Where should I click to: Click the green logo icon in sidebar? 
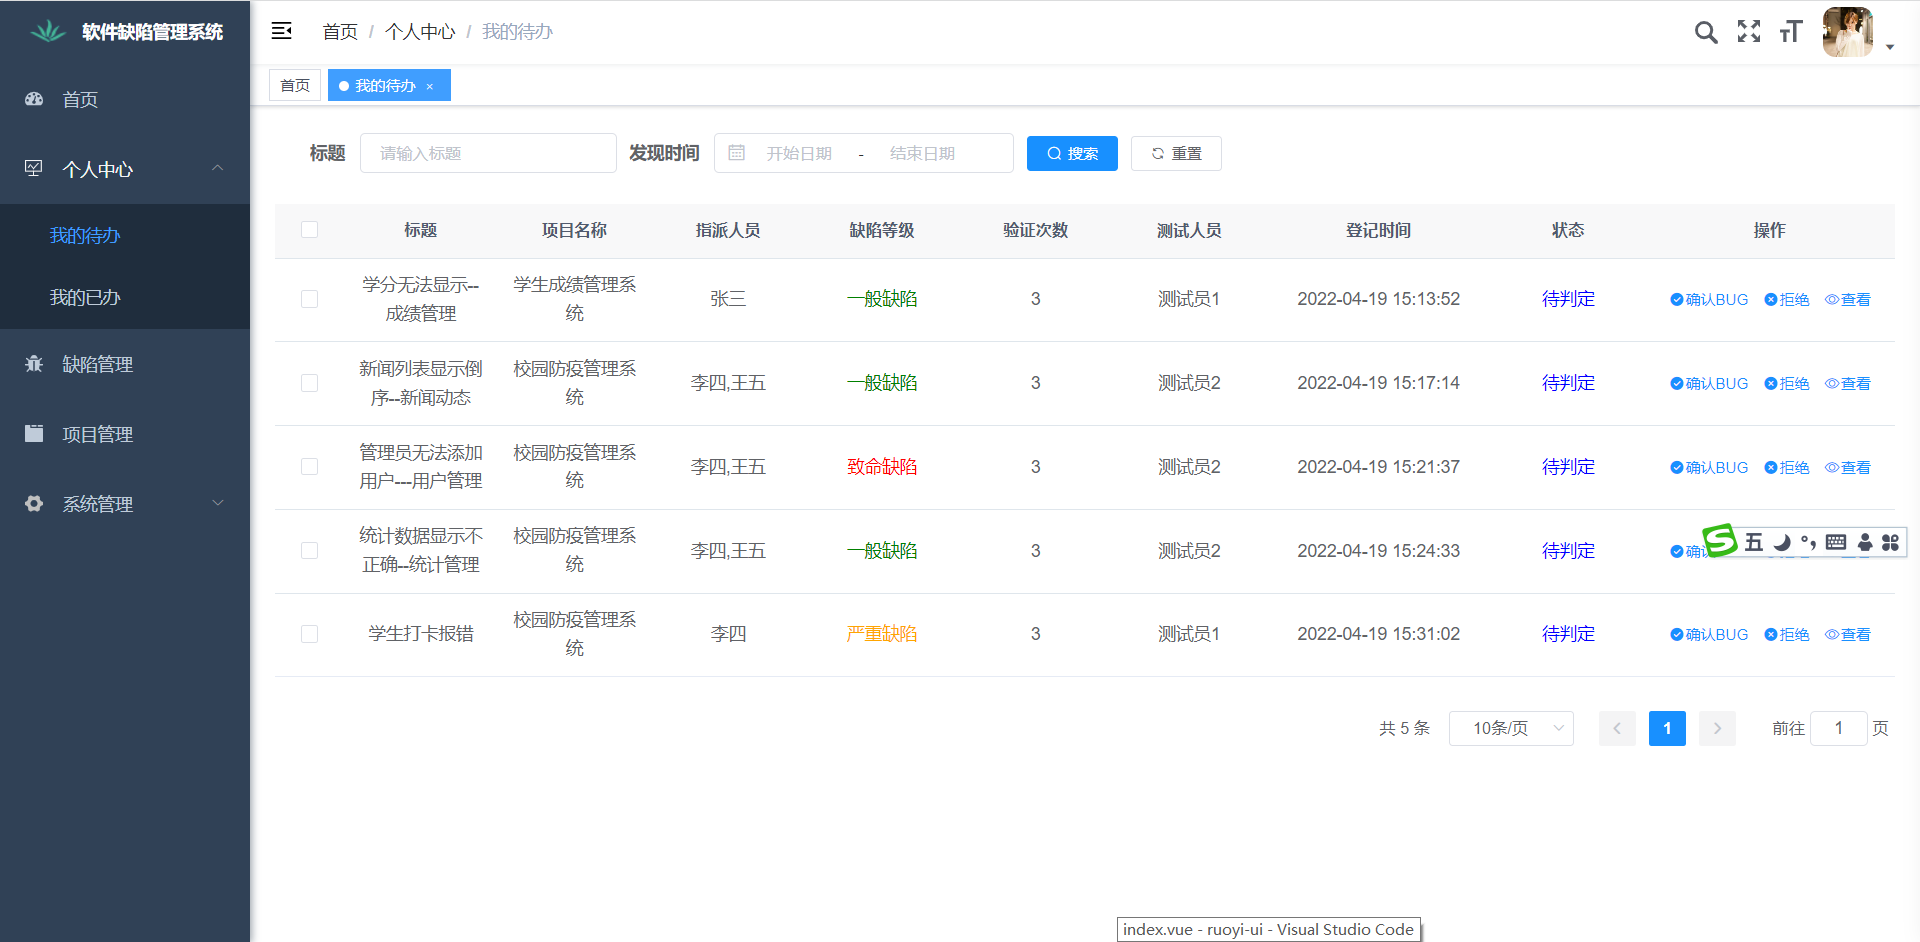click(47, 32)
